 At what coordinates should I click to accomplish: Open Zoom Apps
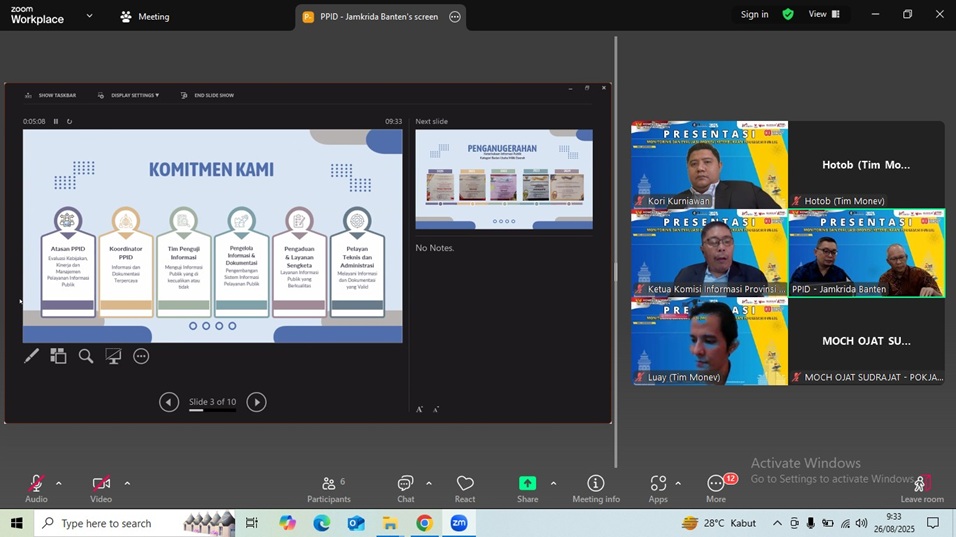[x=658, y=489]
